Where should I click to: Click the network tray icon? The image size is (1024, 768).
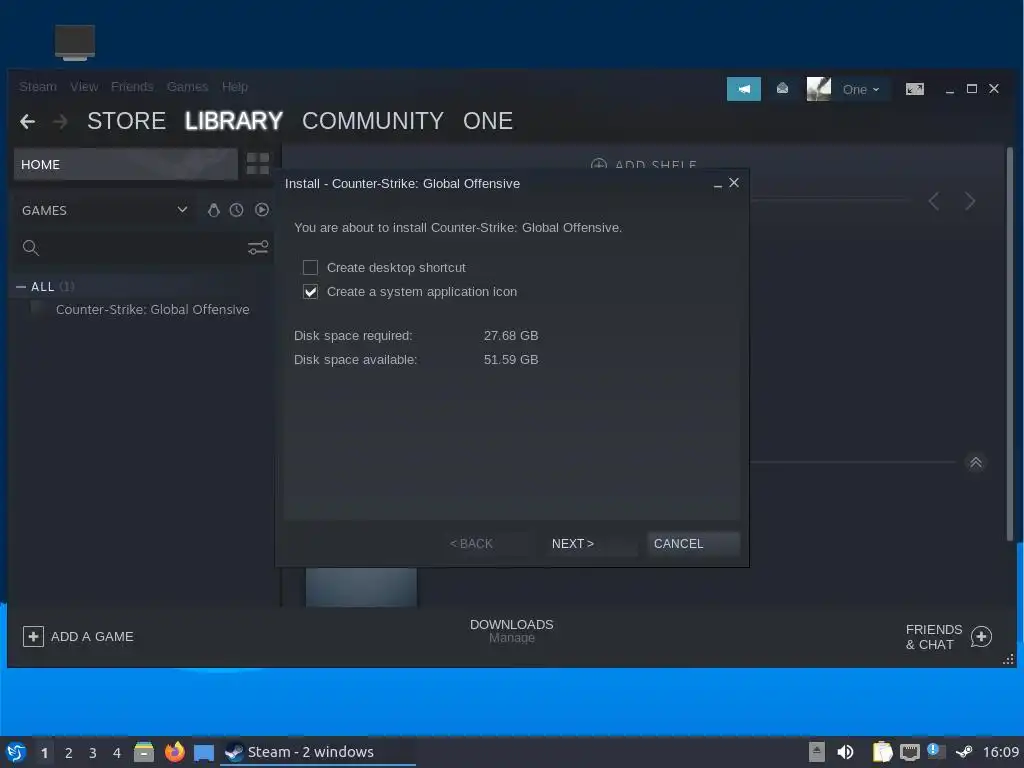pos(910,752)
